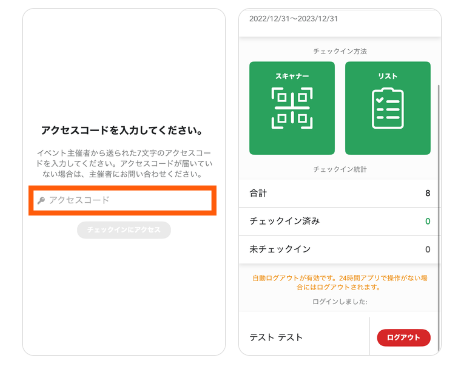Select the 未チェックイン statistics row

click(x=339, y=249)
